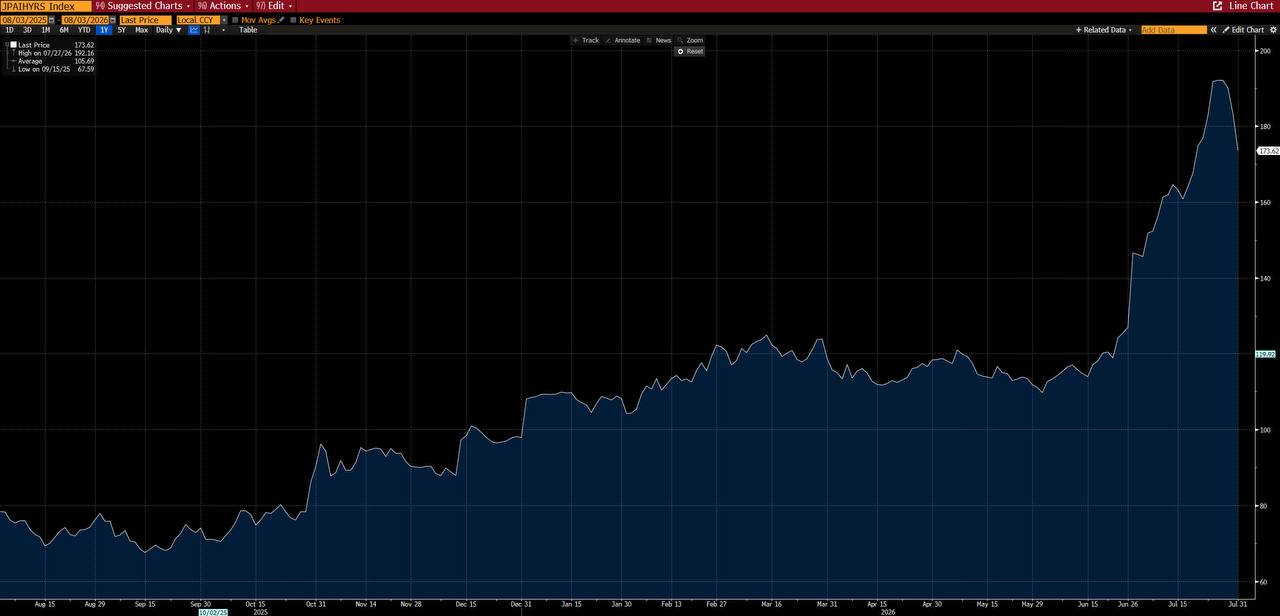The image size is (1280, 616).
Task: Select the Max time range
Action: [x=141, y=30]
